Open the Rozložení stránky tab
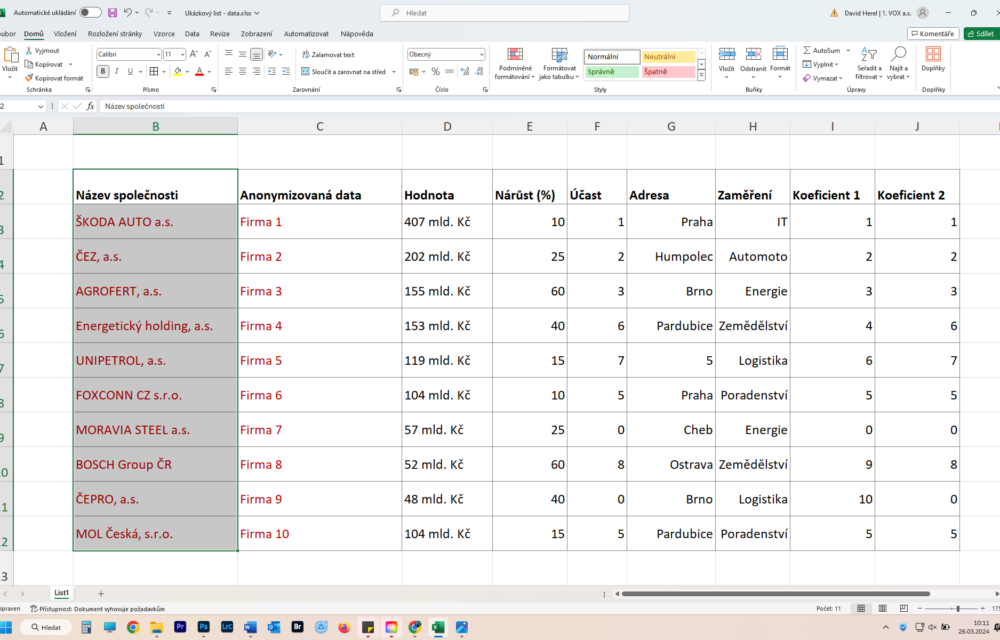 115,33
